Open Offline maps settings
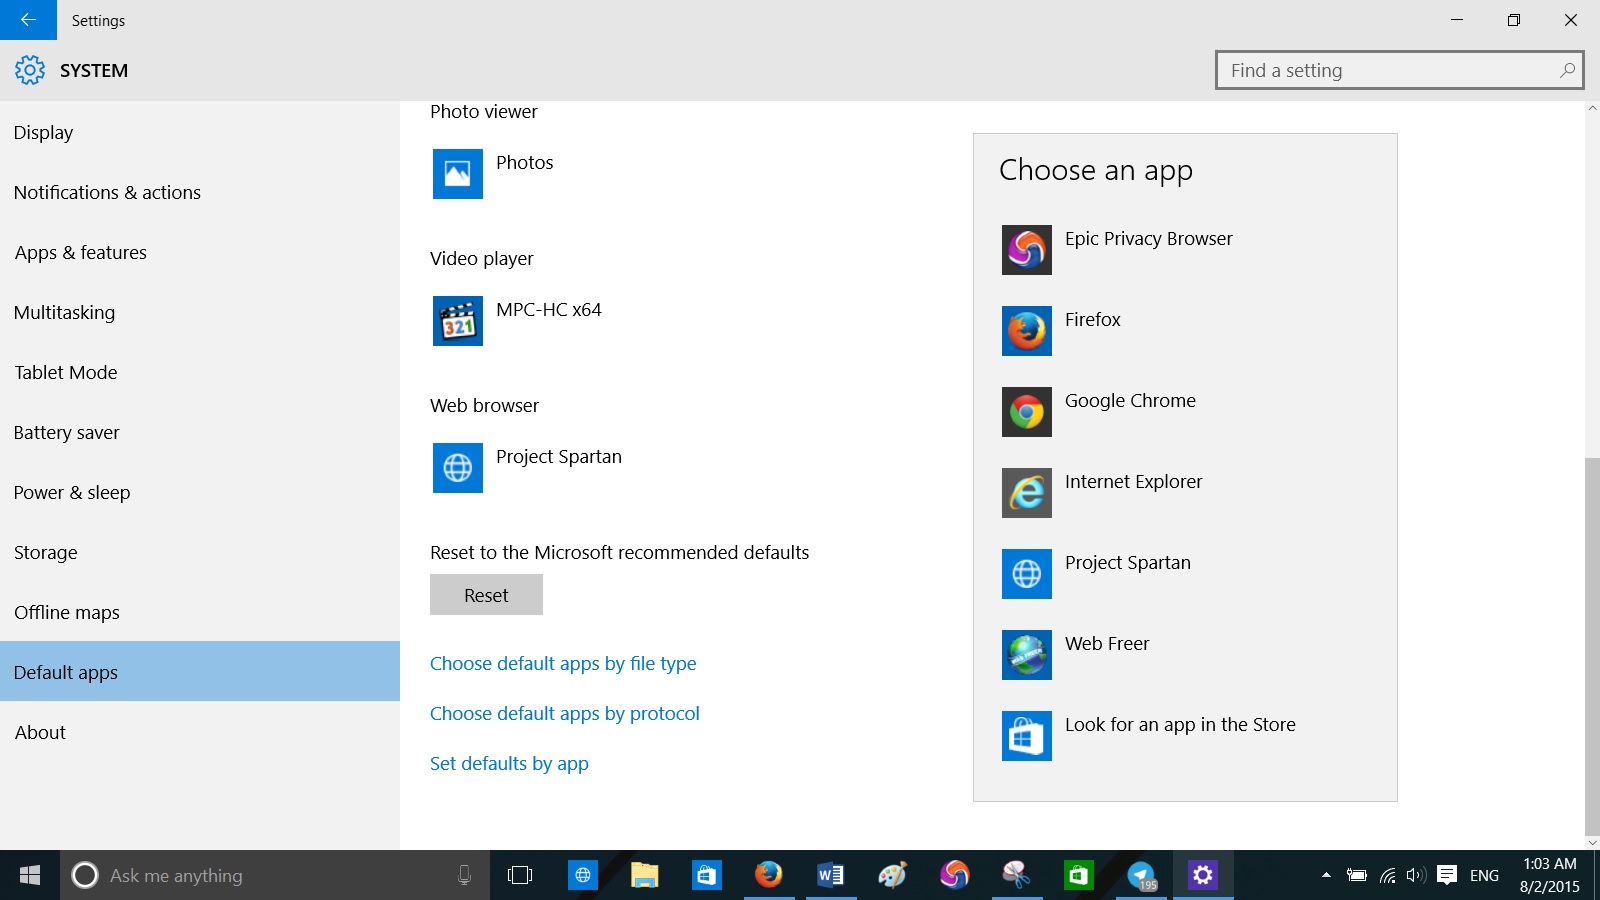Image resolution: width=1600 pixels, height=900 pixels. click(200, 612)
